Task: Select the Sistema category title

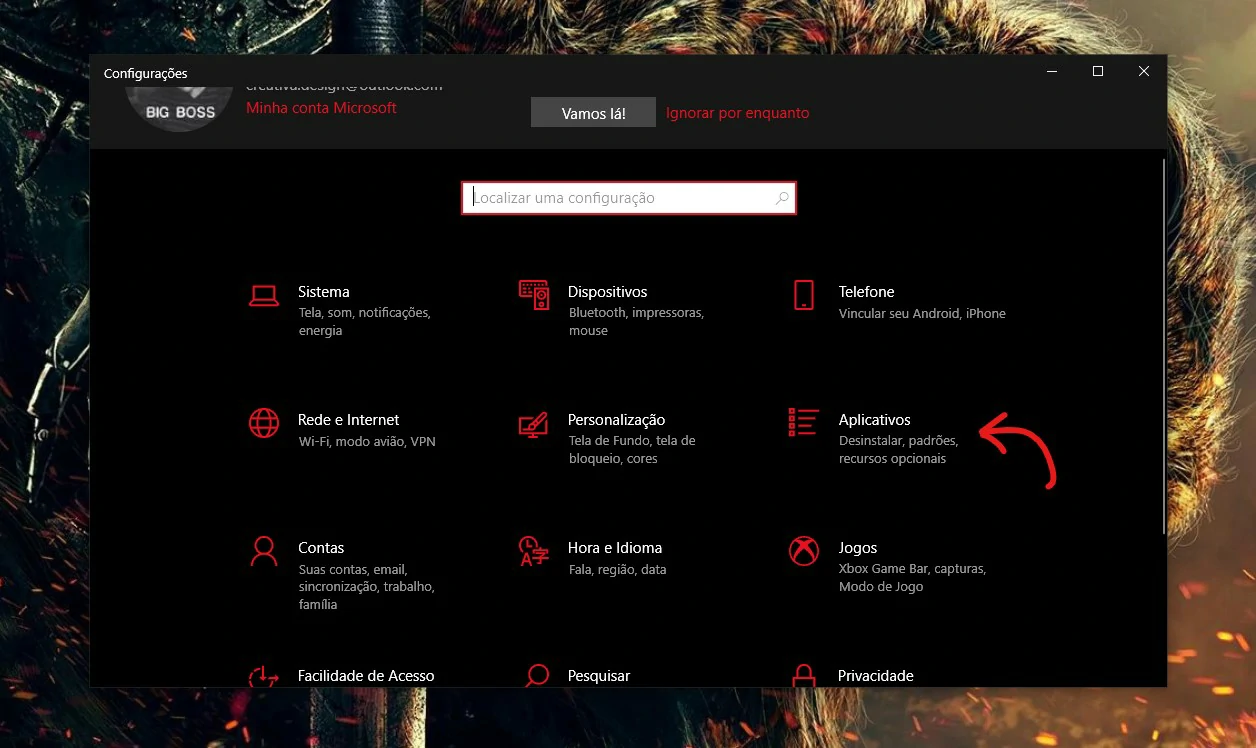Action: (324, 292)
